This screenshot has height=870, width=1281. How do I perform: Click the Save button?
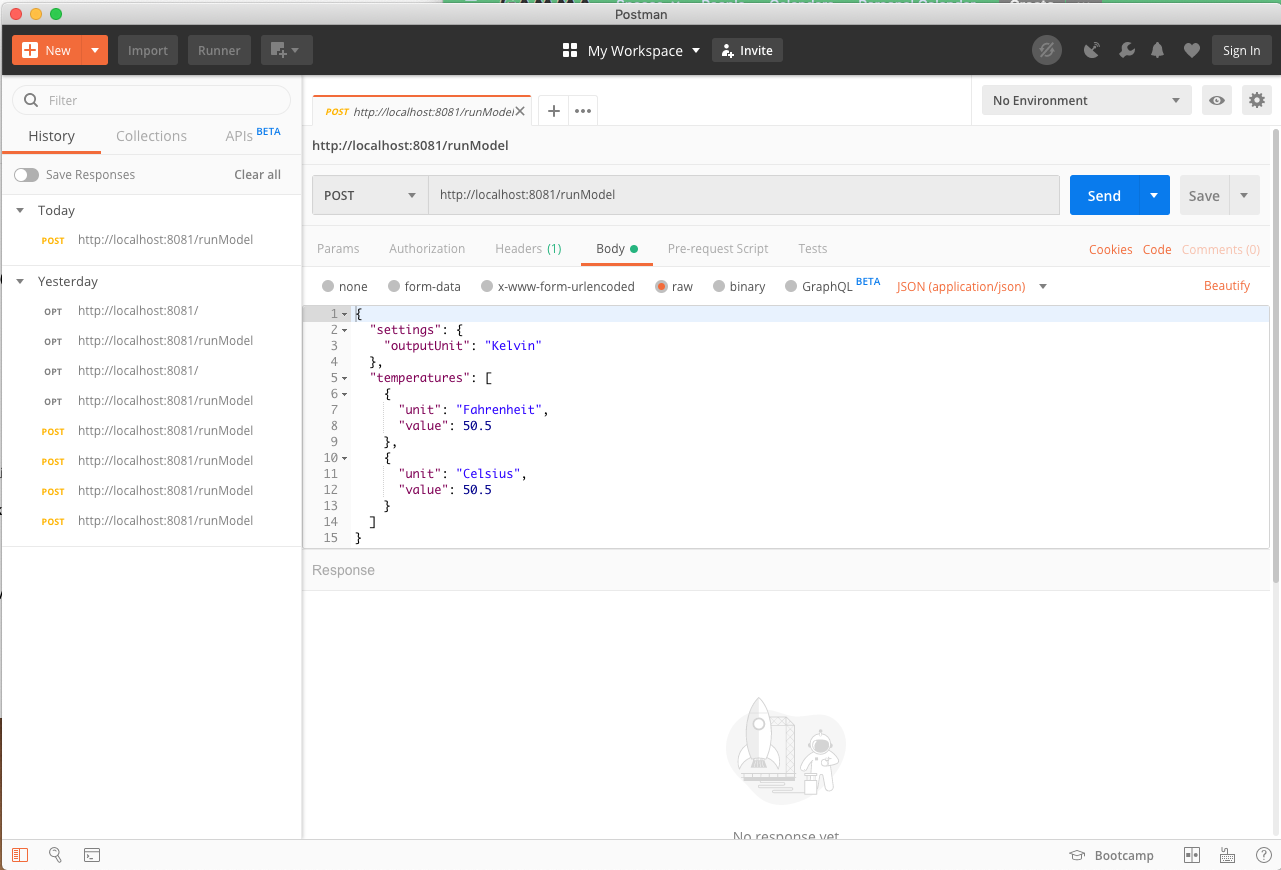tap(1204, 195)
